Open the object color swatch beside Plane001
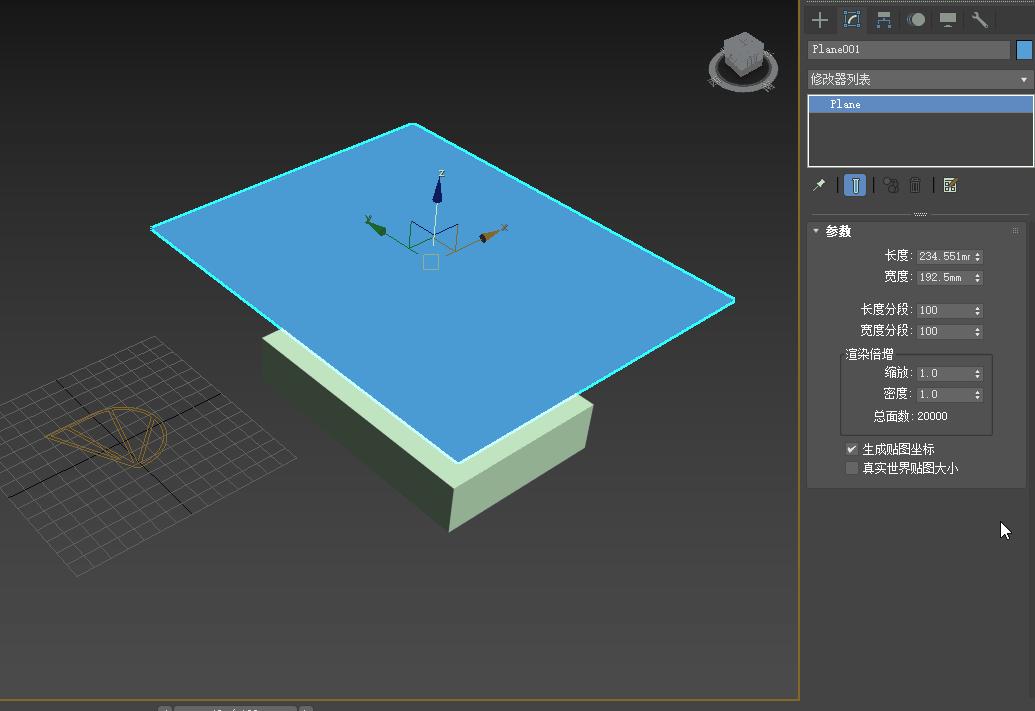Image resolution: width=1035 pixels, height=711 pixels. [x=1024, y=48]
